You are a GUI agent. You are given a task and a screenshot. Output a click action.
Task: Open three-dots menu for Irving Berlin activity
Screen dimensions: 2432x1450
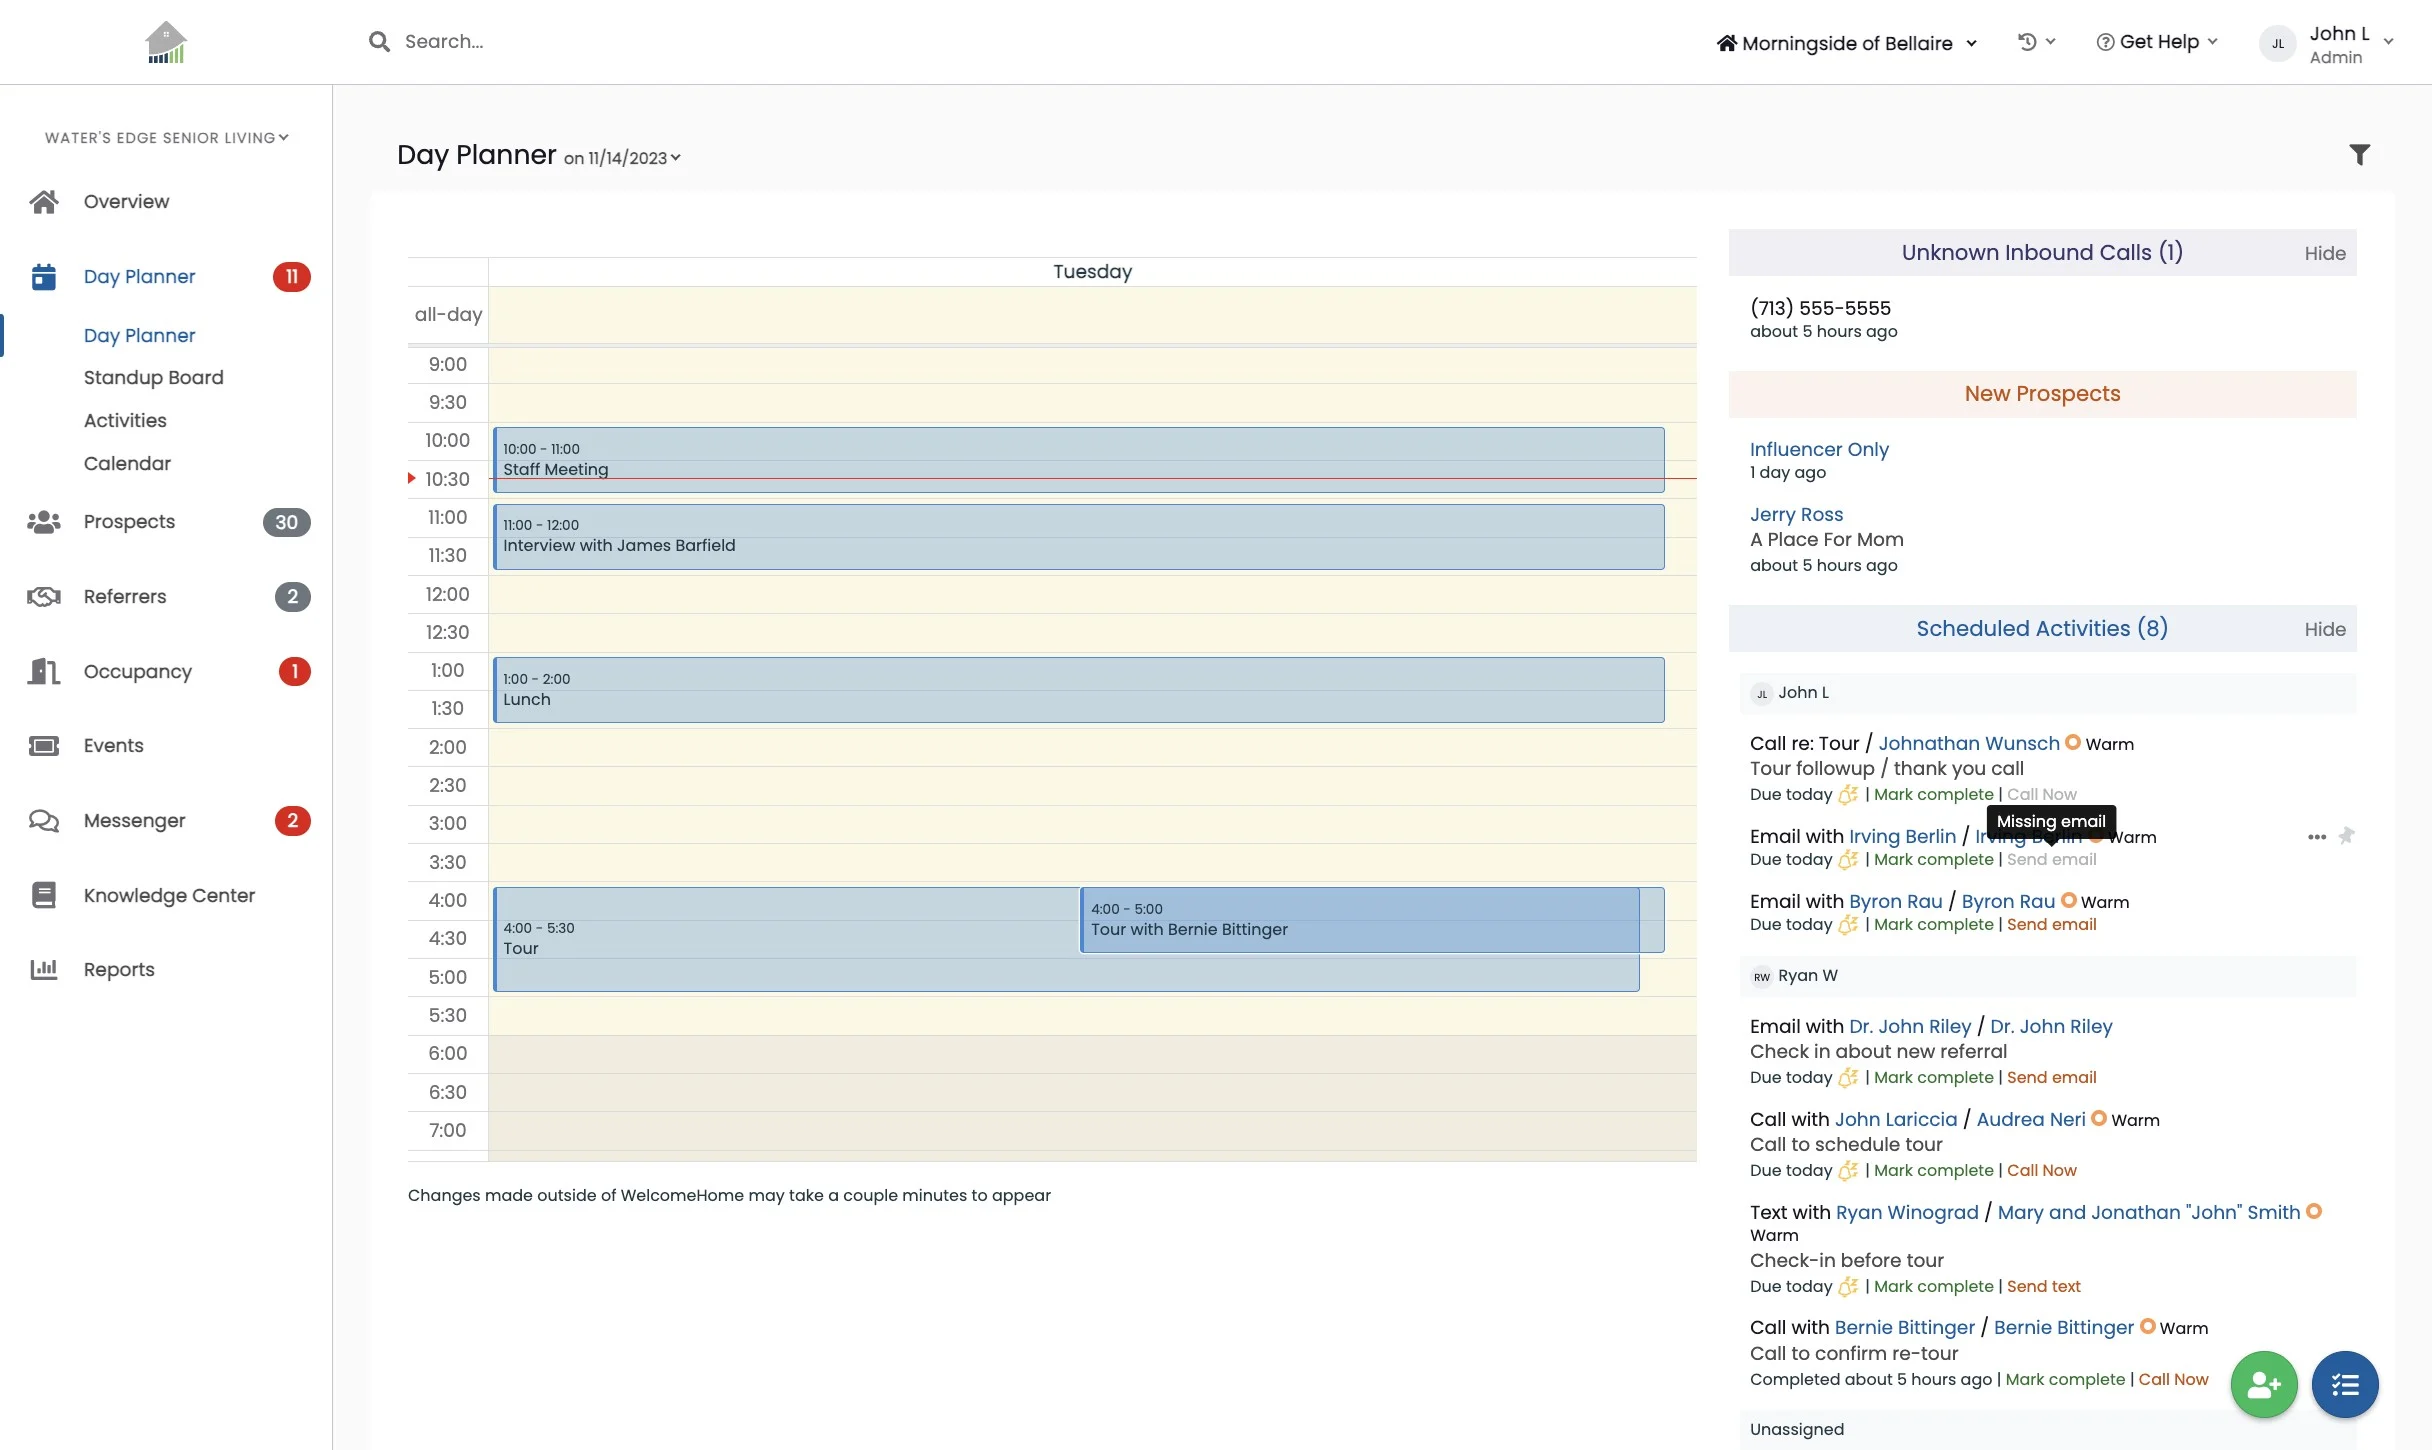click(x=2316, y=837)
